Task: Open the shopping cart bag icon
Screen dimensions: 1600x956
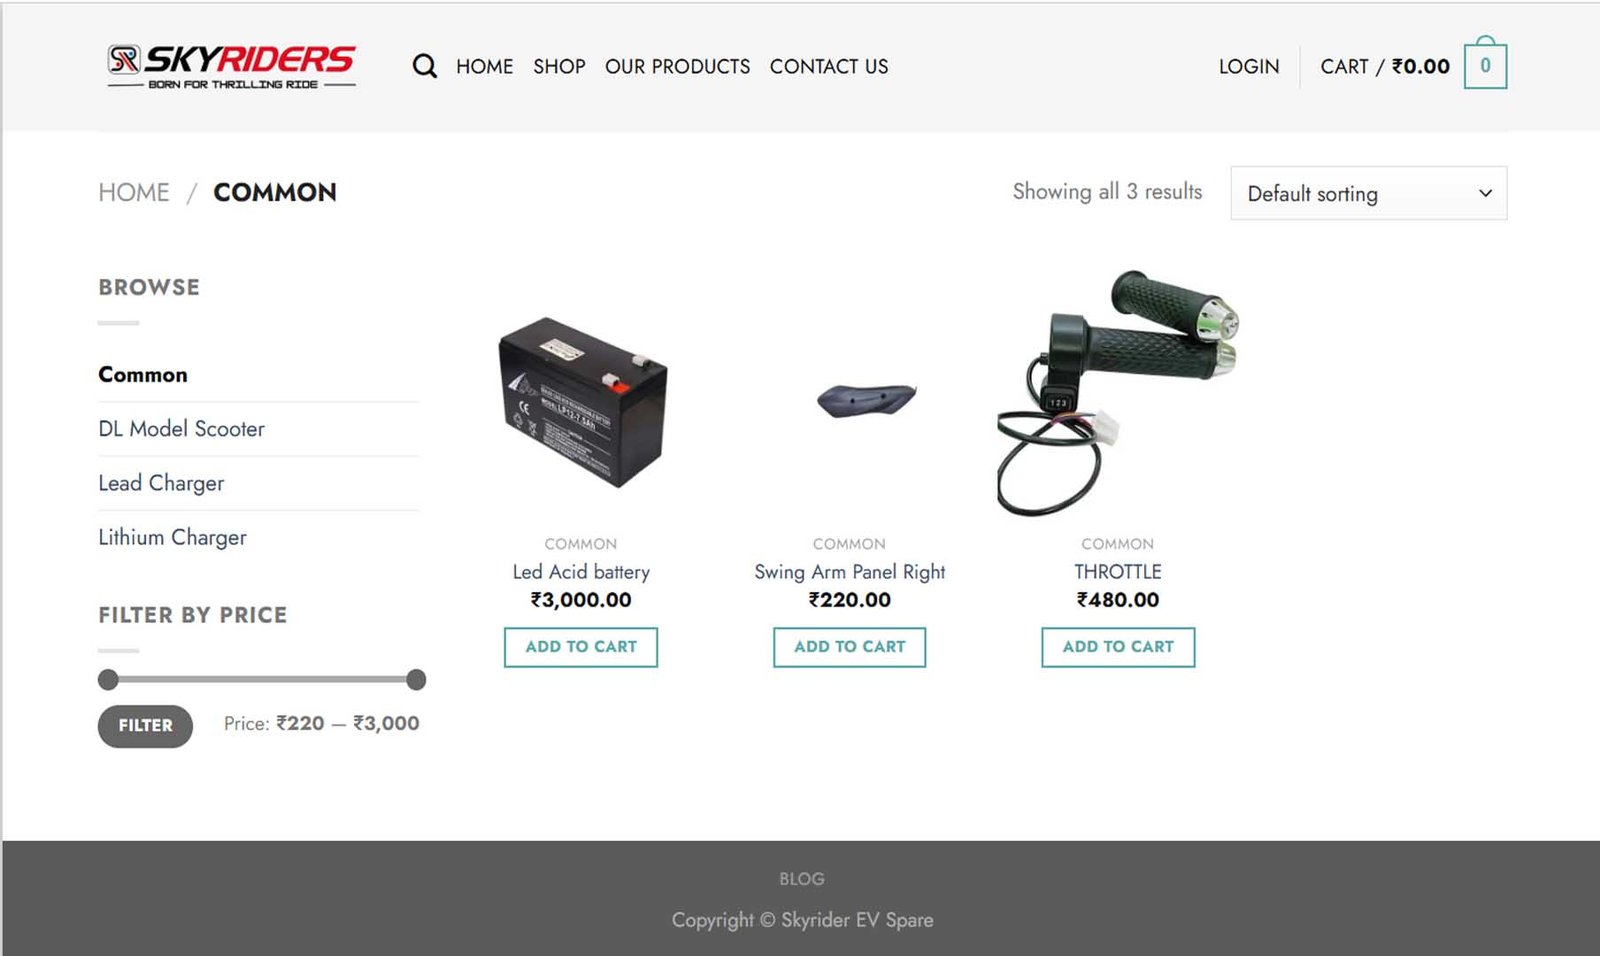Action: click(1485, 66)
